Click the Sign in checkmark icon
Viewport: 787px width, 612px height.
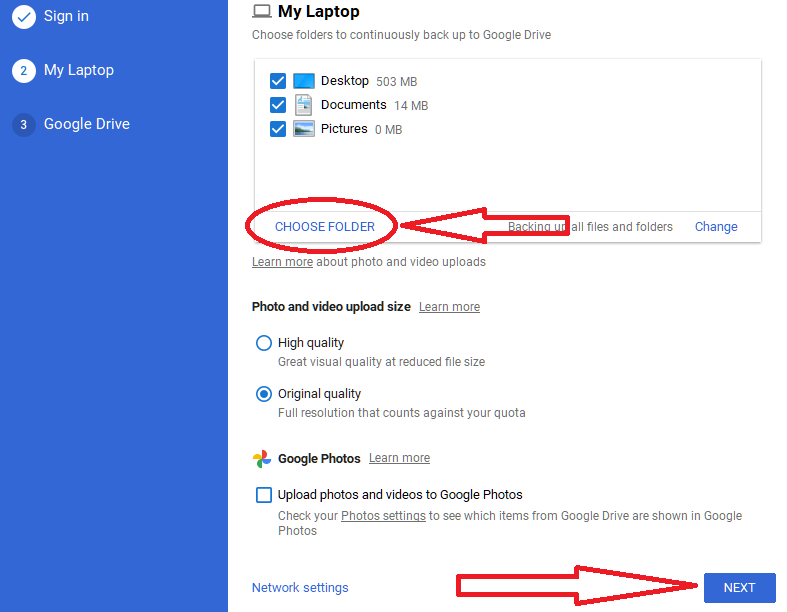[24, 16]
